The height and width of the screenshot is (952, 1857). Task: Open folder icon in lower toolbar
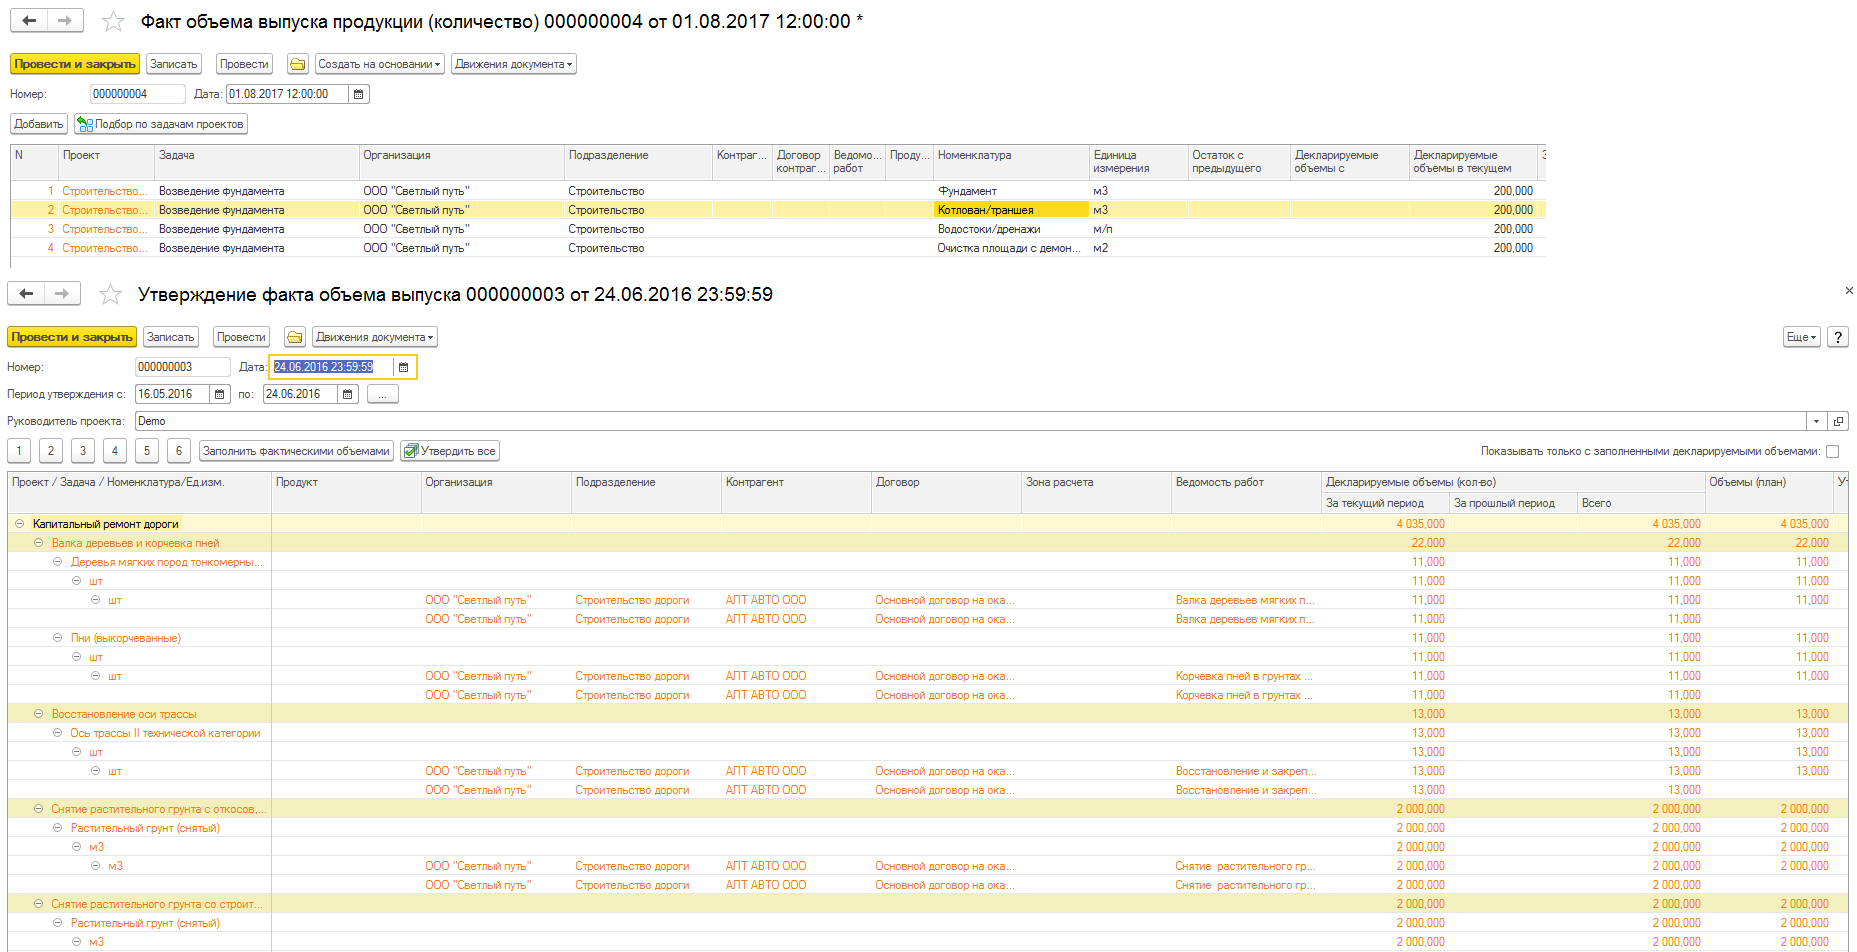294,337
